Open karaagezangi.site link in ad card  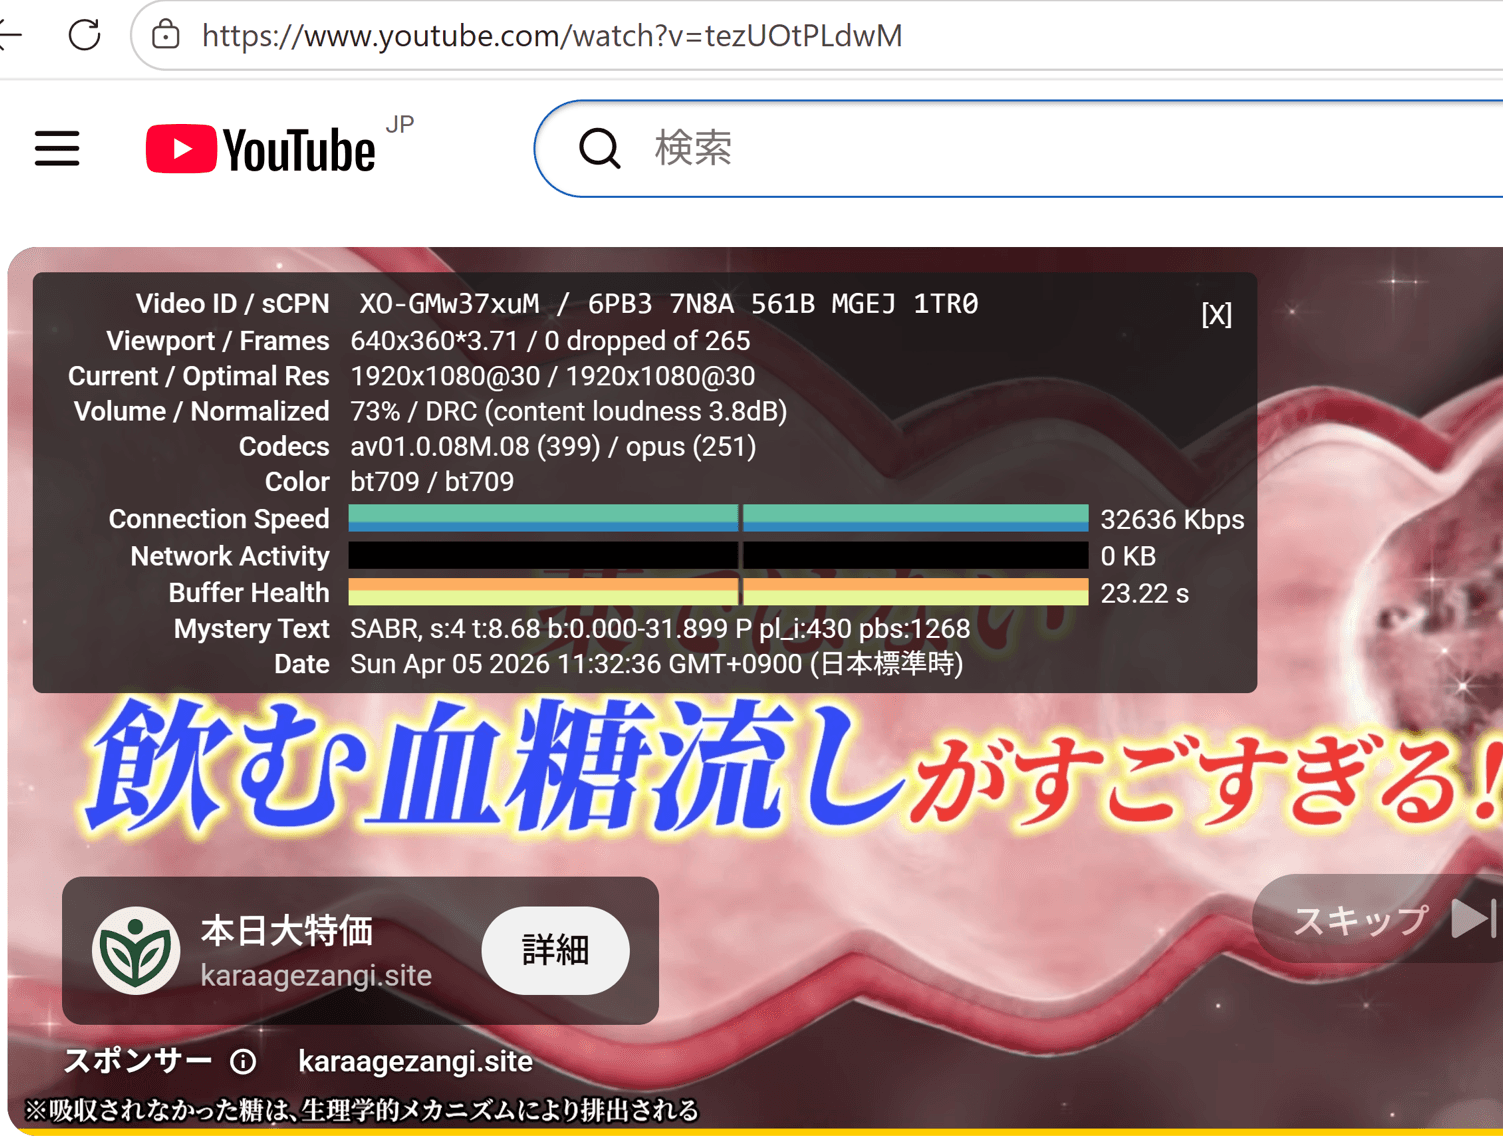(316, 975)
